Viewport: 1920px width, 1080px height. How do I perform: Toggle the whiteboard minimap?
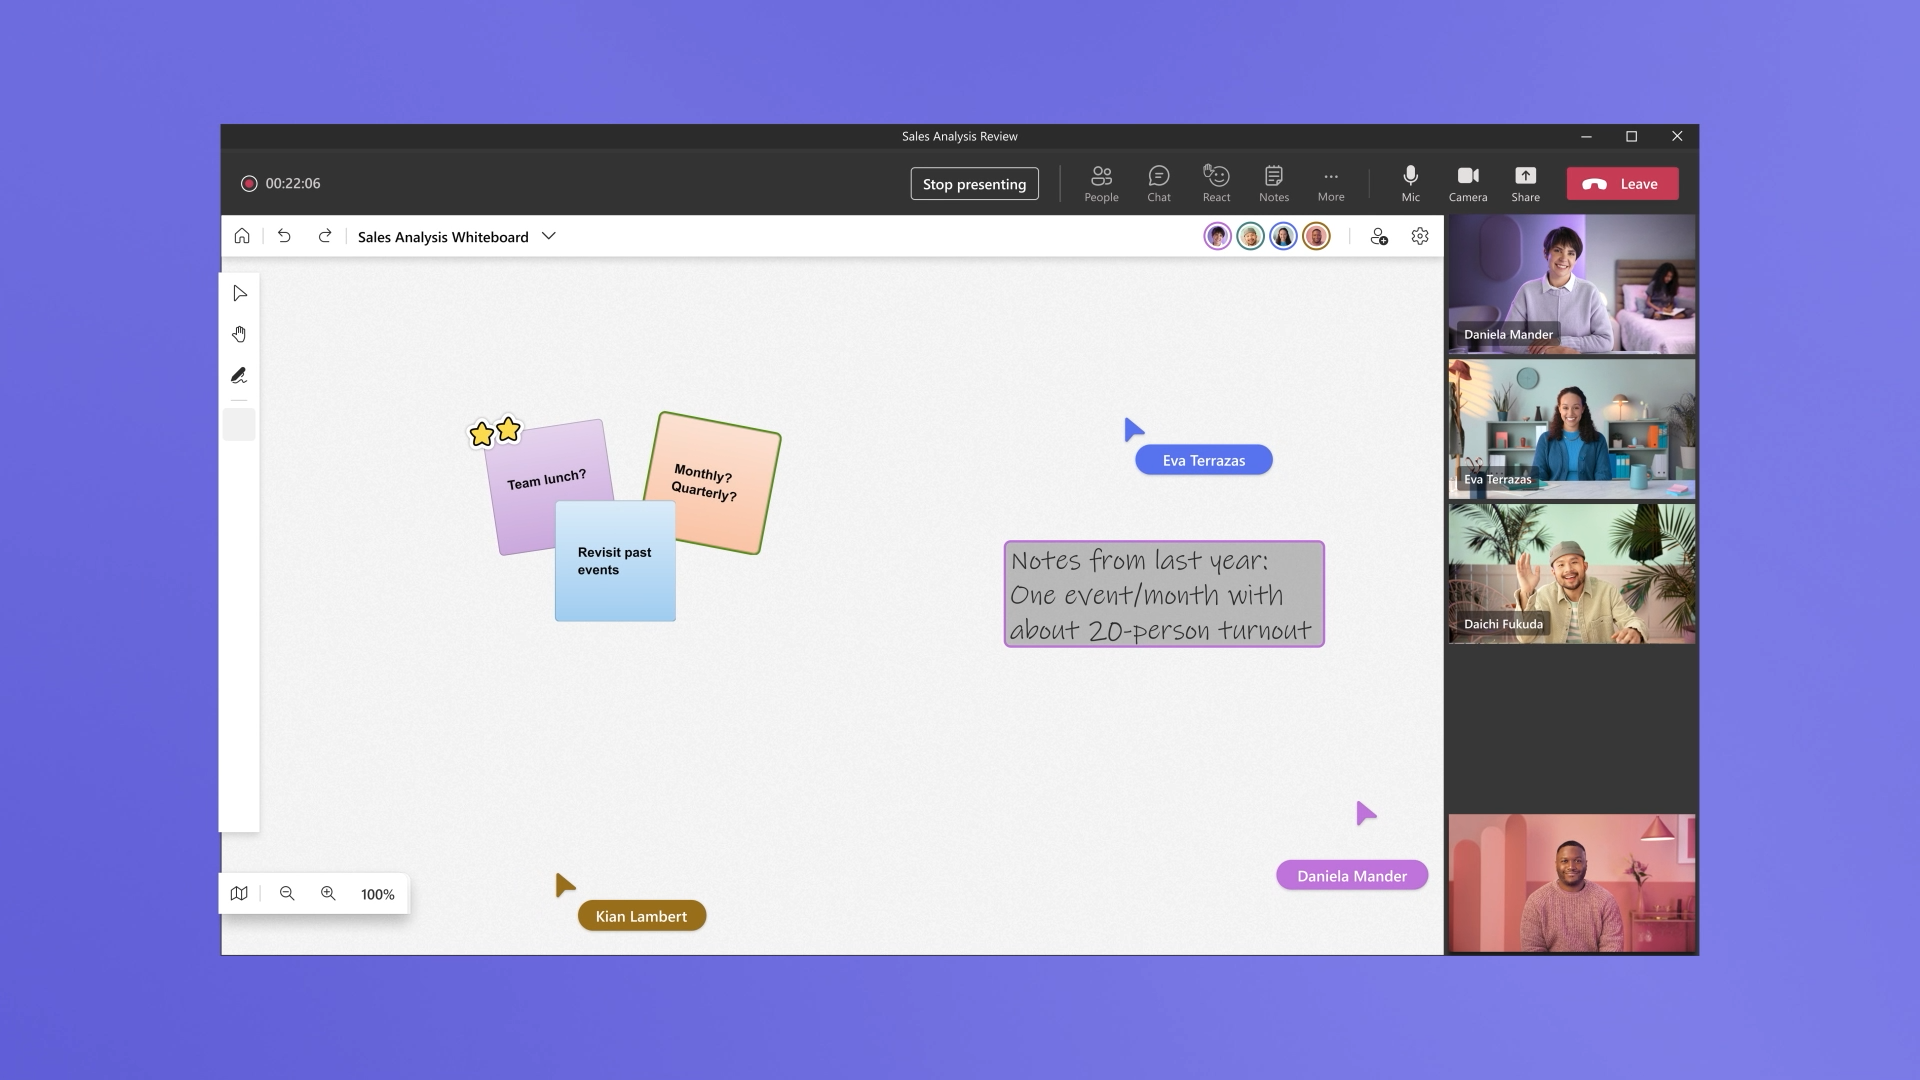[x=239, y=894]
